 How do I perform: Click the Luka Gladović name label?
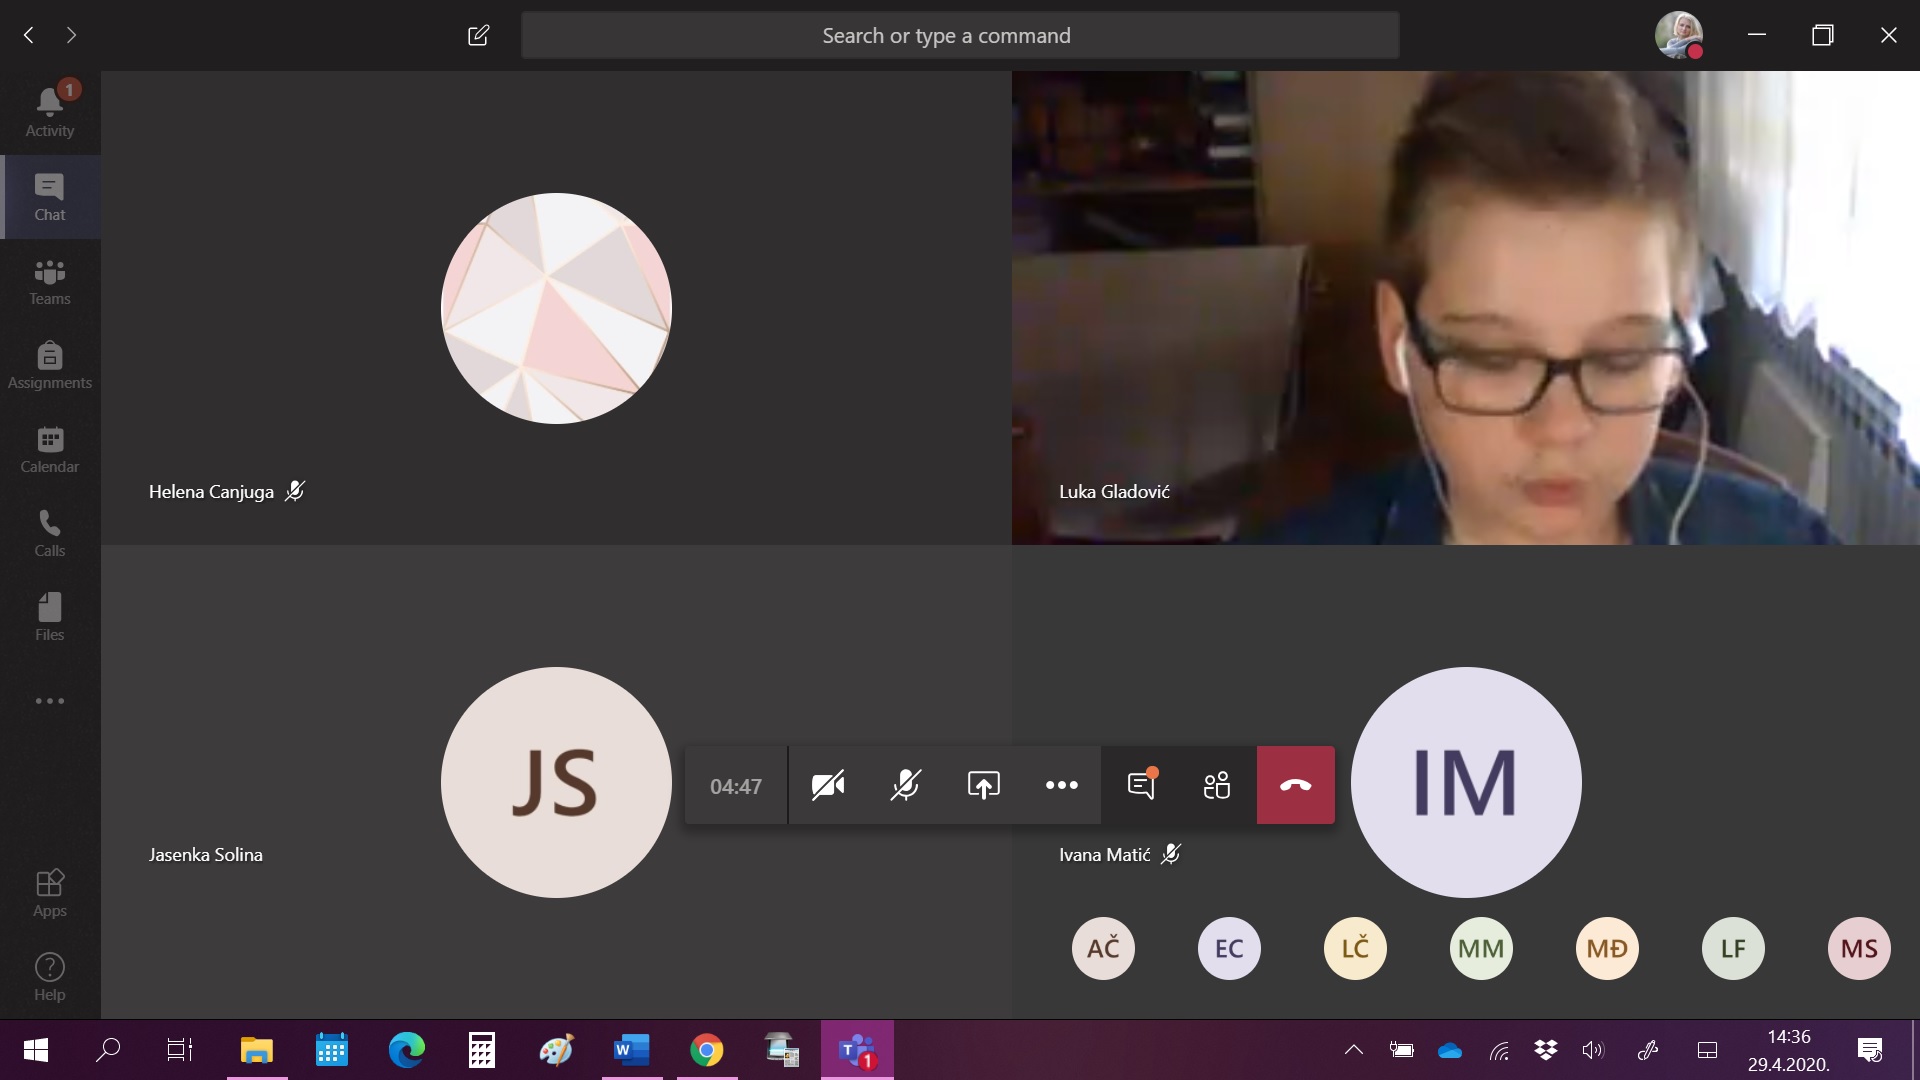pyautogui.click(x=1114, y=491)
